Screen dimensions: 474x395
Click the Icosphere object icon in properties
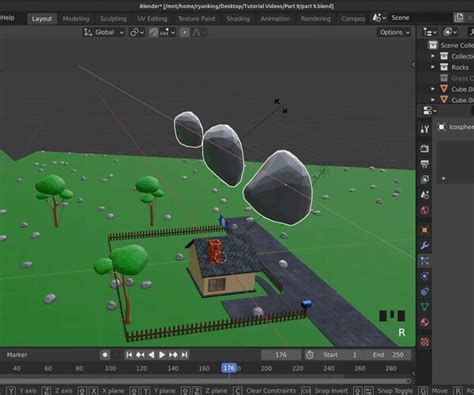click(x=442, y=127)
